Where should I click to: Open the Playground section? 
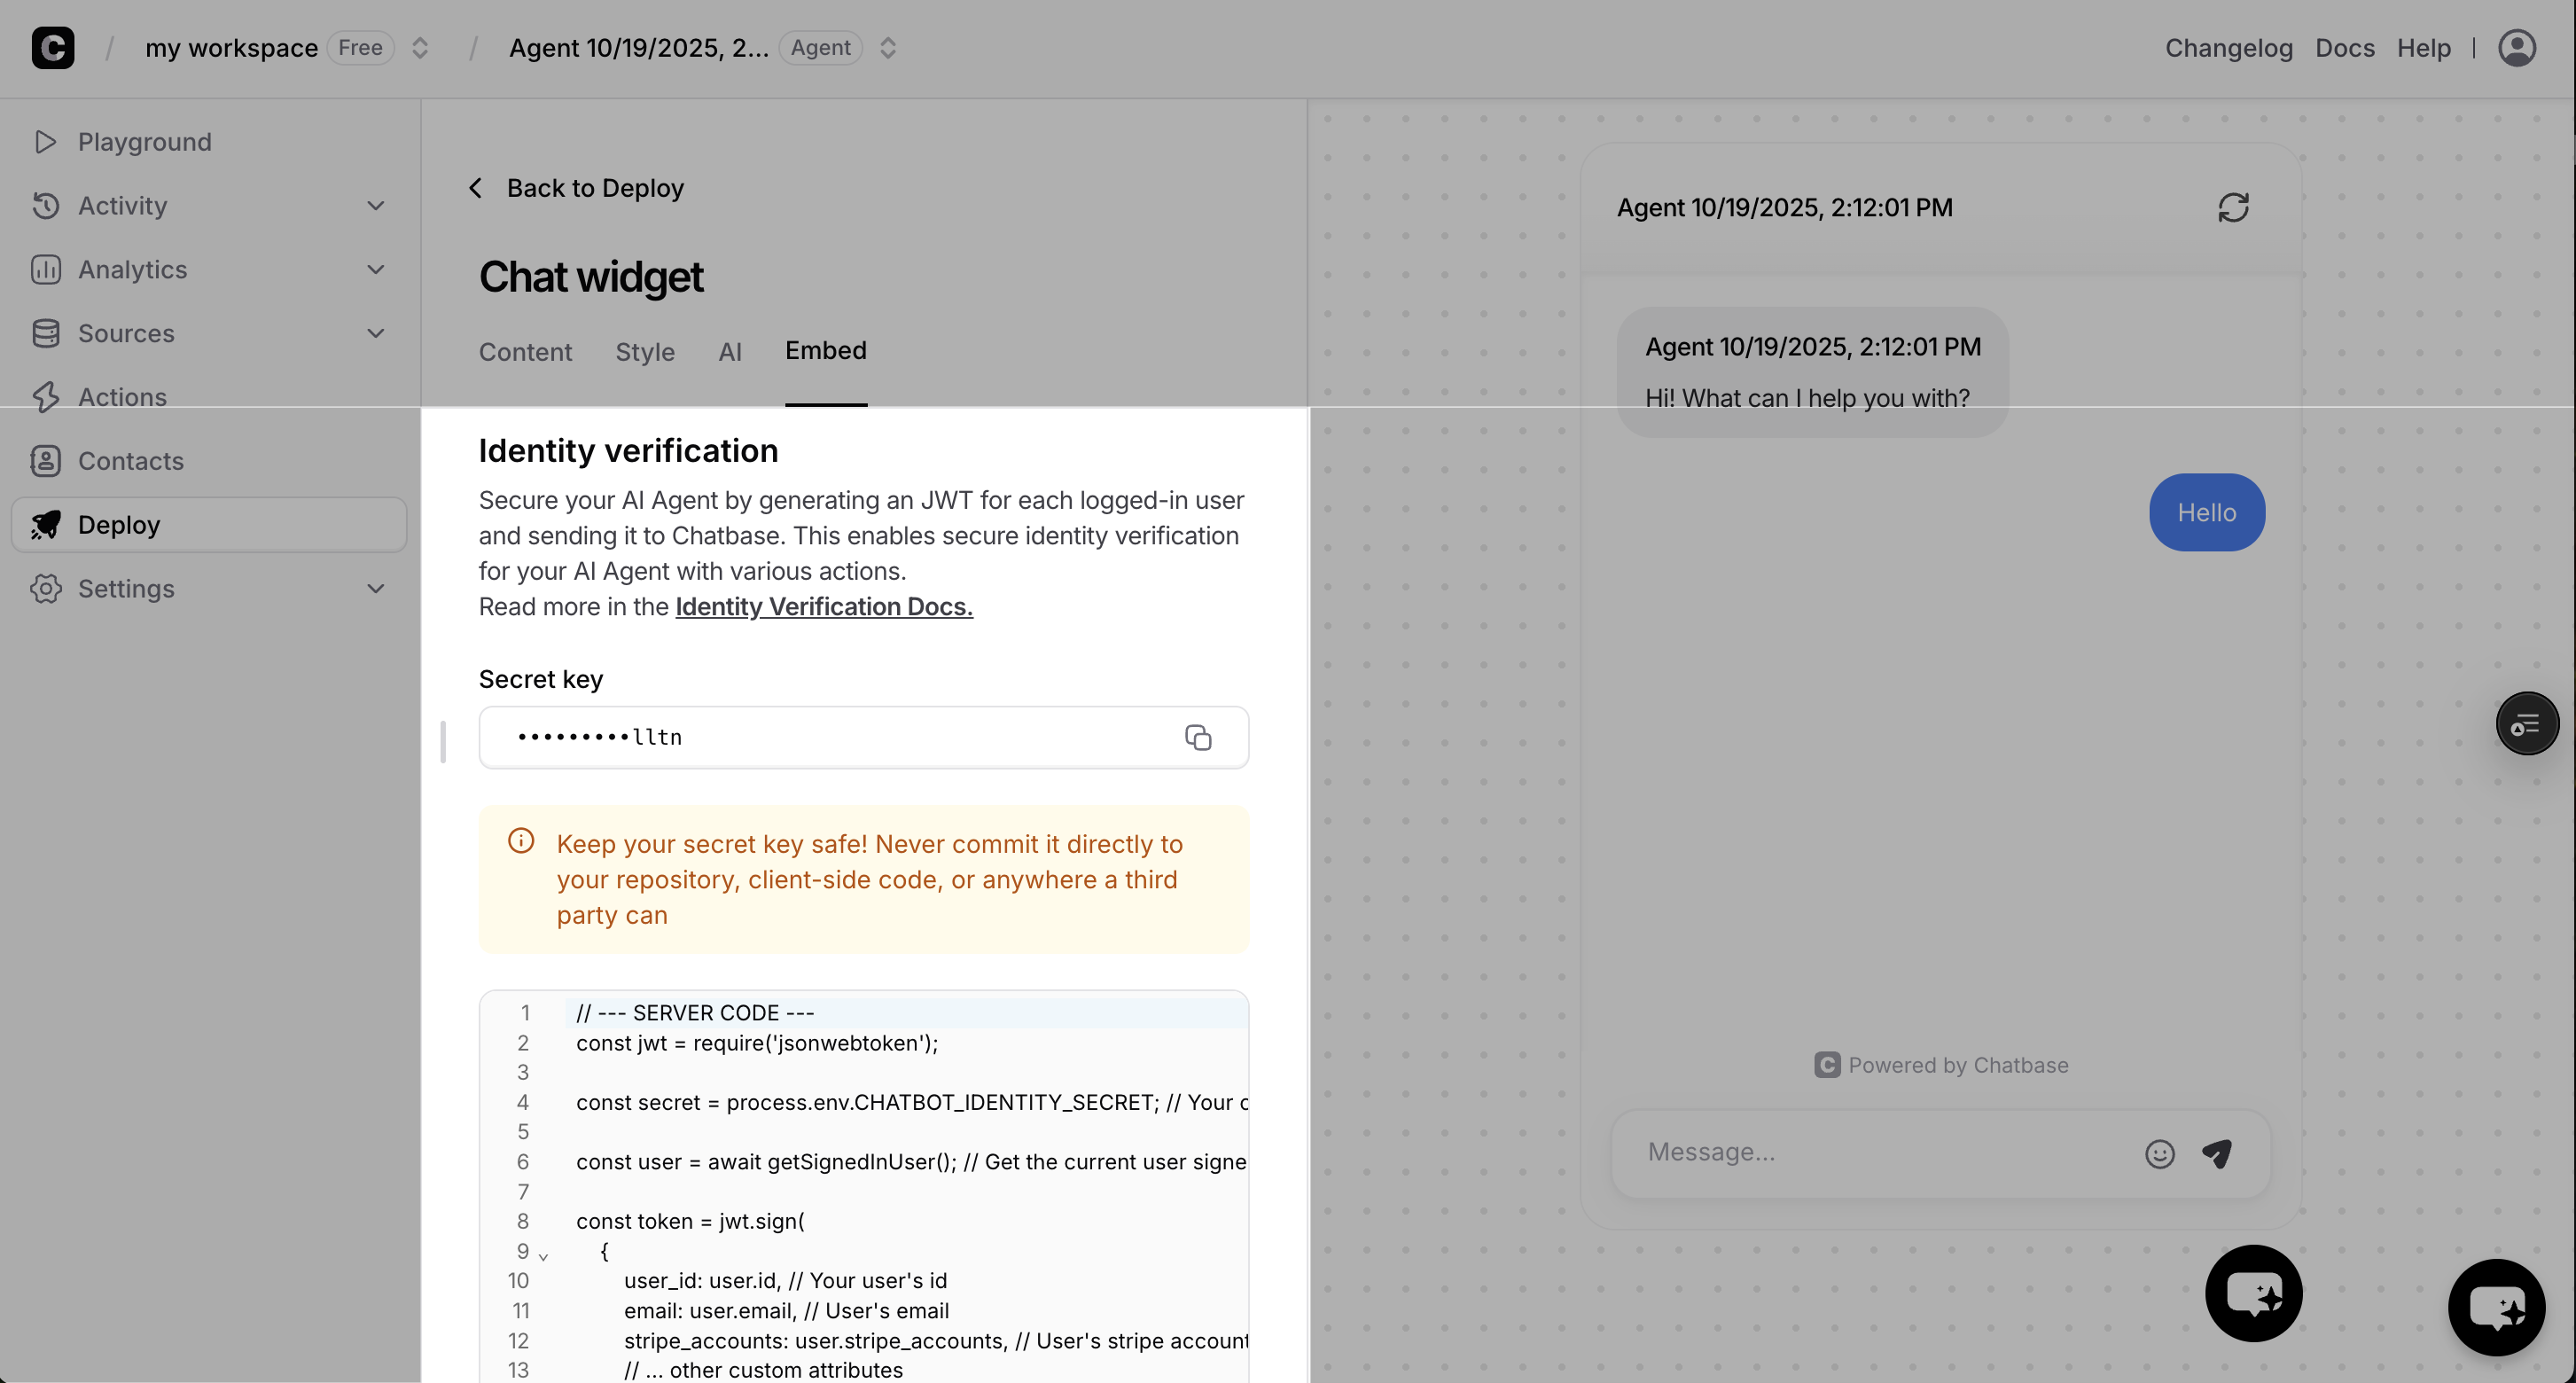click(144, 141)
